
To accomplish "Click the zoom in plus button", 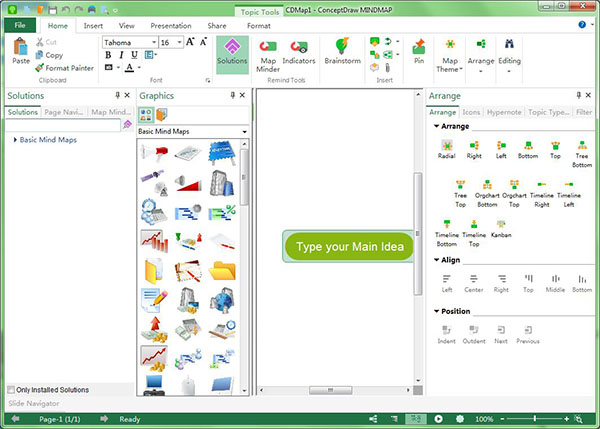I will [x=567, y=419].
